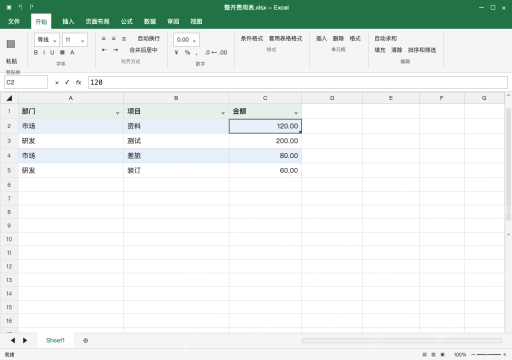Screen dimensions: 512x360
Task: Click Conditional Formatting (条件格式)
Action: [252, 39]
